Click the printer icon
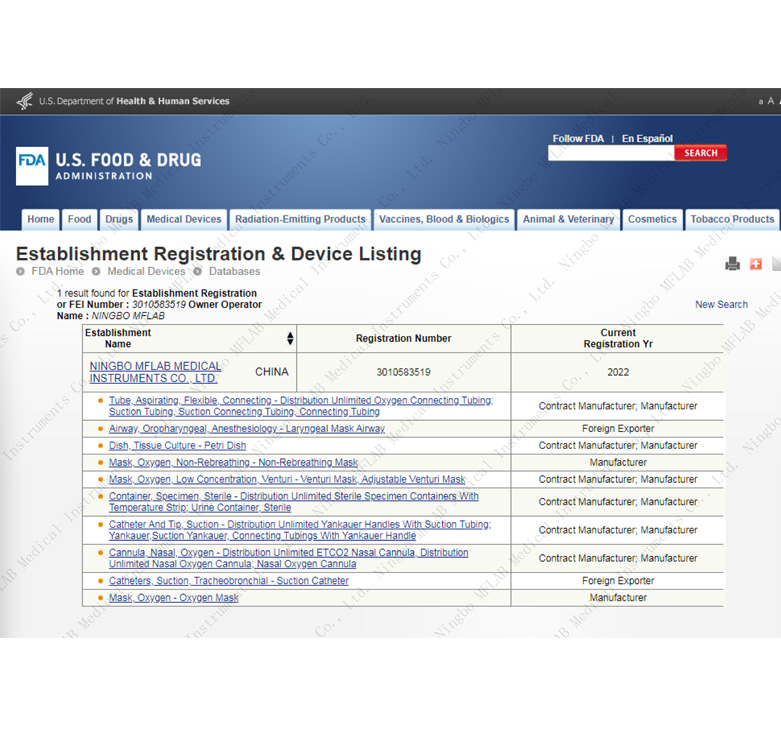Viewport: 781px width, 733px height. tap(732, 263)
